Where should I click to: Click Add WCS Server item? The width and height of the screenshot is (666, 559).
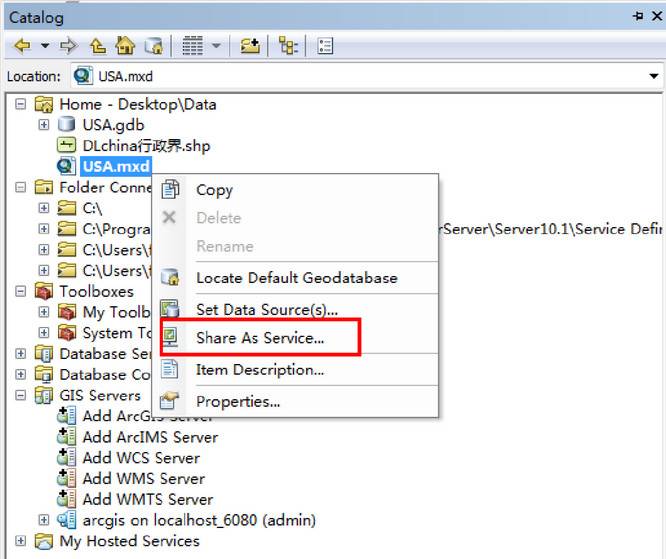[141, 458]
